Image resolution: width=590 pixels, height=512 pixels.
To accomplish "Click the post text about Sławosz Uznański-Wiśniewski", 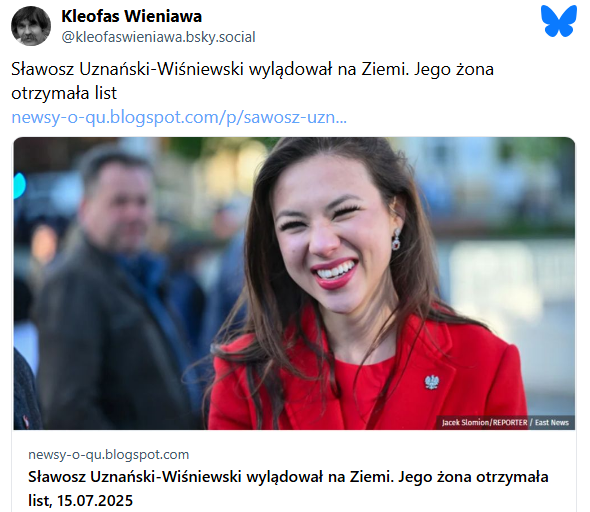I will (x=252, y=81).
